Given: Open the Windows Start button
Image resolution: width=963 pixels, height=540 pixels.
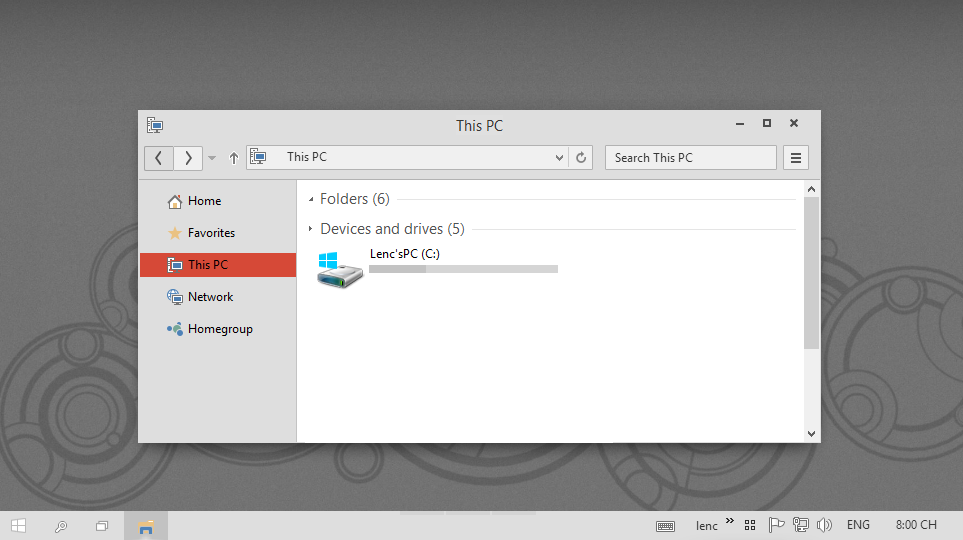Looking at the screenshot, I should 18,526.
